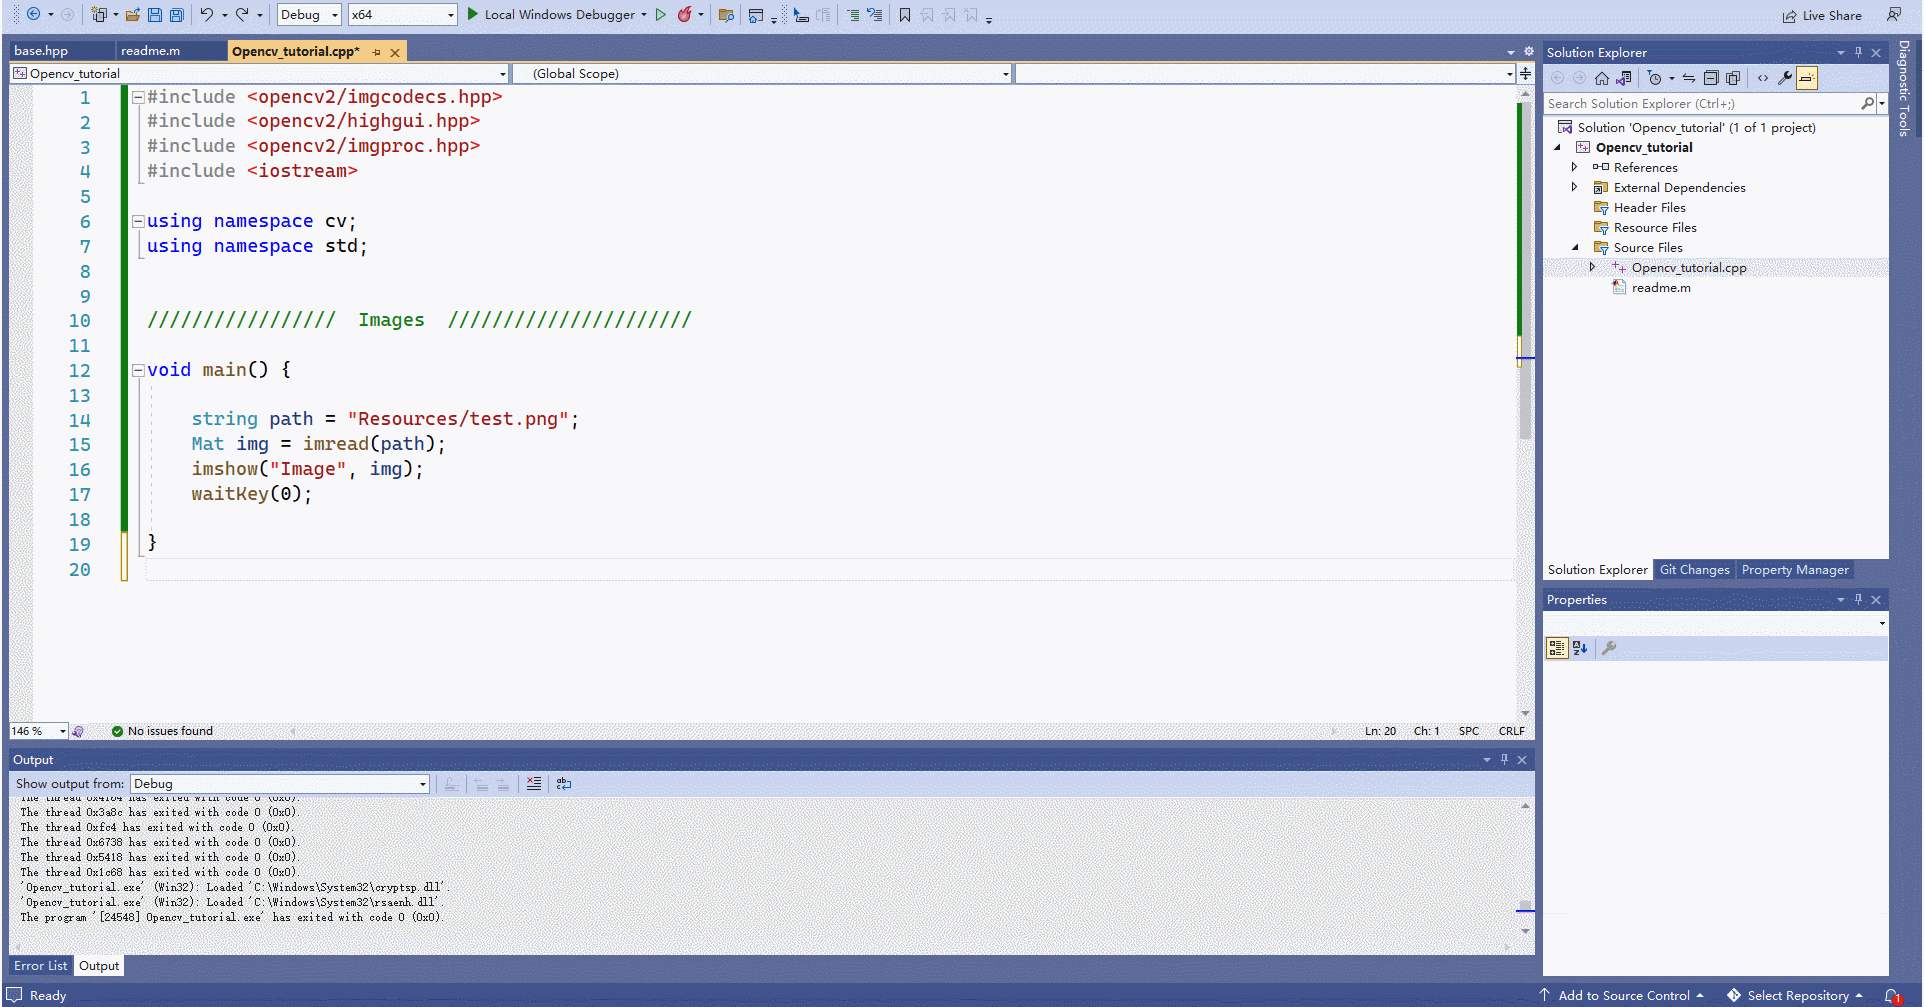The height and width of the screenshot is (1007, 1924).
Task: Expand the External Dependencies node
Action: coord(1574,187)
